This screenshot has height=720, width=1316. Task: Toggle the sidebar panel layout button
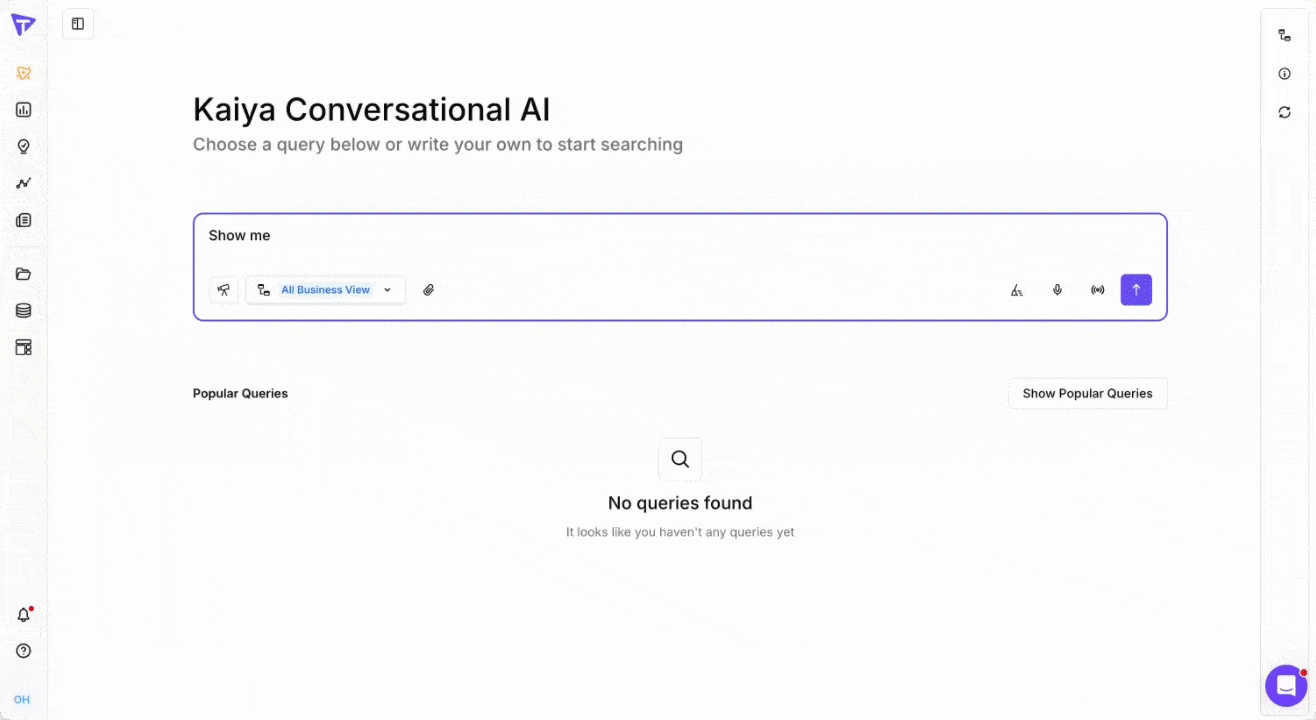[78, 24]
